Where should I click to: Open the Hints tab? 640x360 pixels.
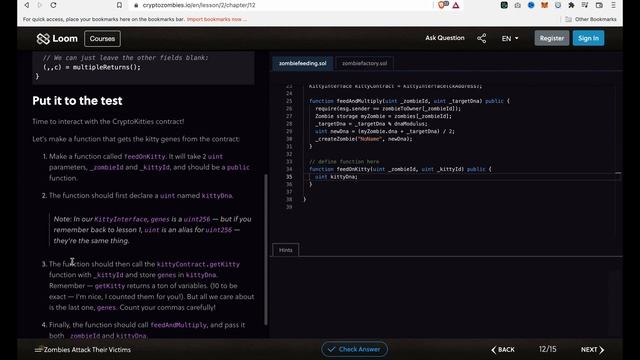pos(286,250)
